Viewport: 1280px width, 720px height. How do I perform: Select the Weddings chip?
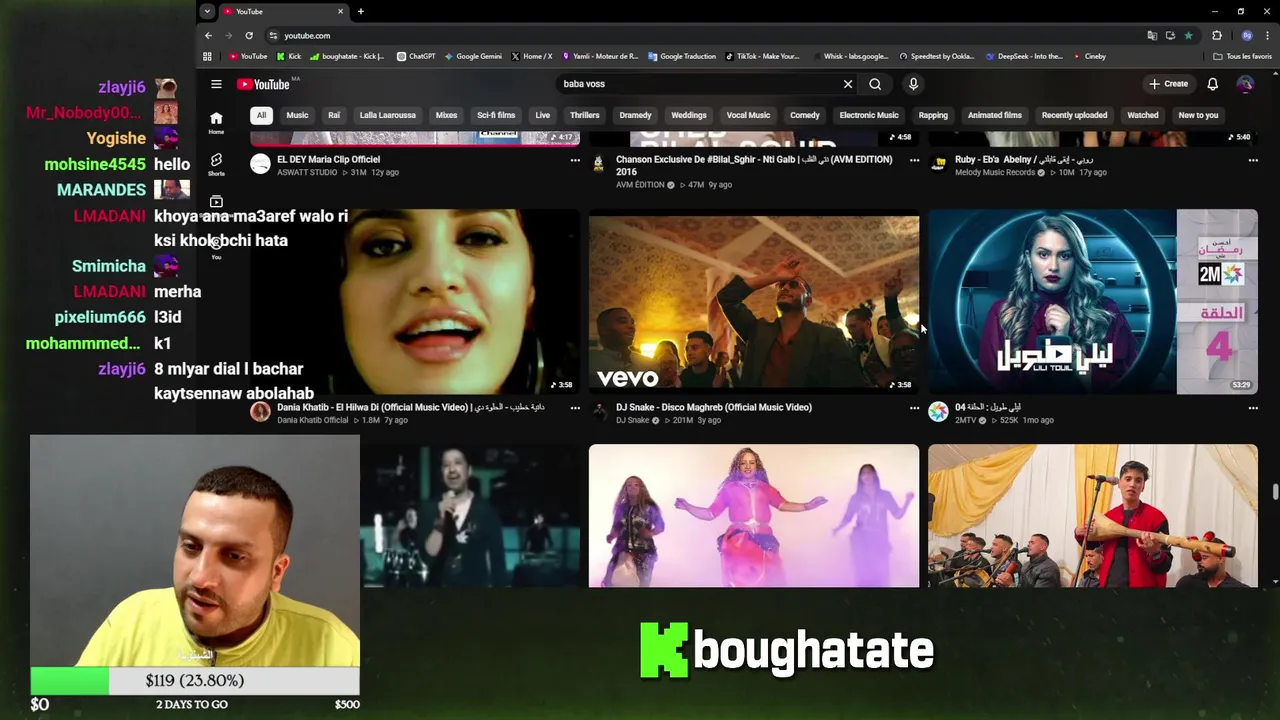pyautogui.click(x=689, y=115)
